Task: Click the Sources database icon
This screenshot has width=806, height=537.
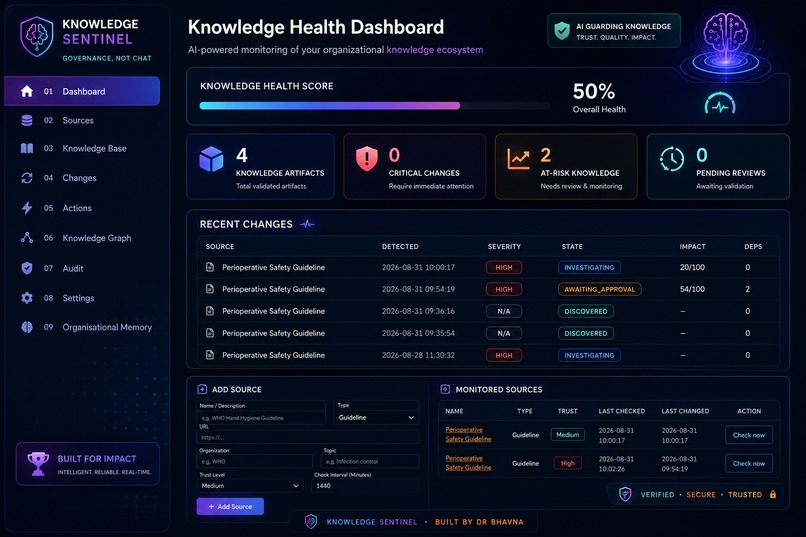Action: (x=27, y=120)
